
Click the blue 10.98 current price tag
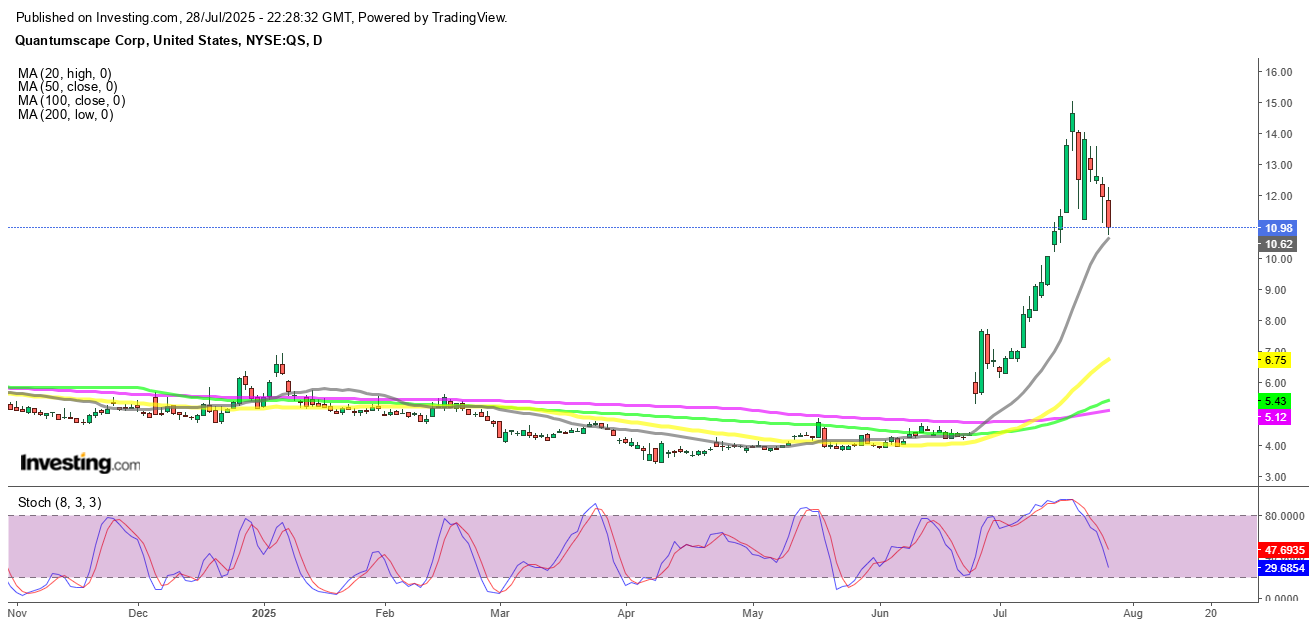tap(1280, 228)
